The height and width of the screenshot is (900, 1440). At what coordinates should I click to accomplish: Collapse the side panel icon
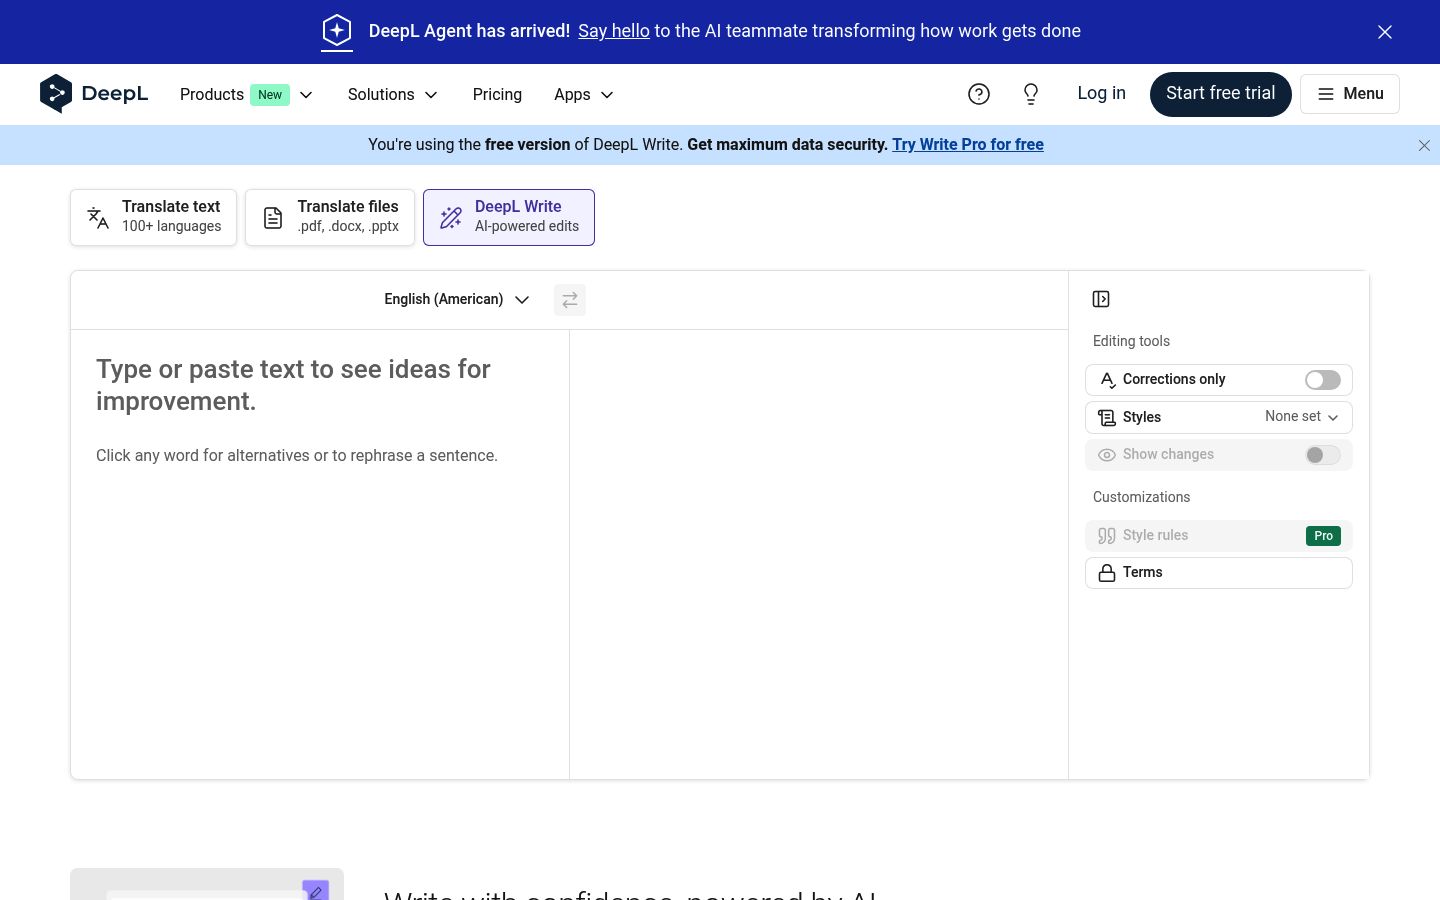coord(1101,299)
